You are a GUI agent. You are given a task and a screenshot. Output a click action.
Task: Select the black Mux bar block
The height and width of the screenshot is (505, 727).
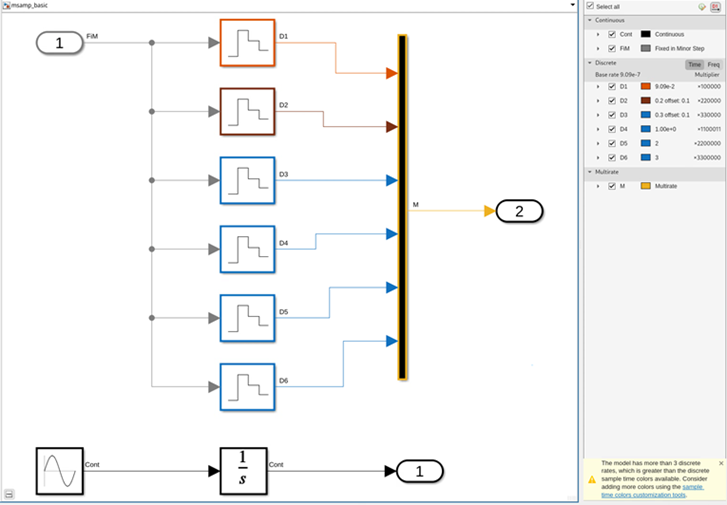tap(402, 207)
